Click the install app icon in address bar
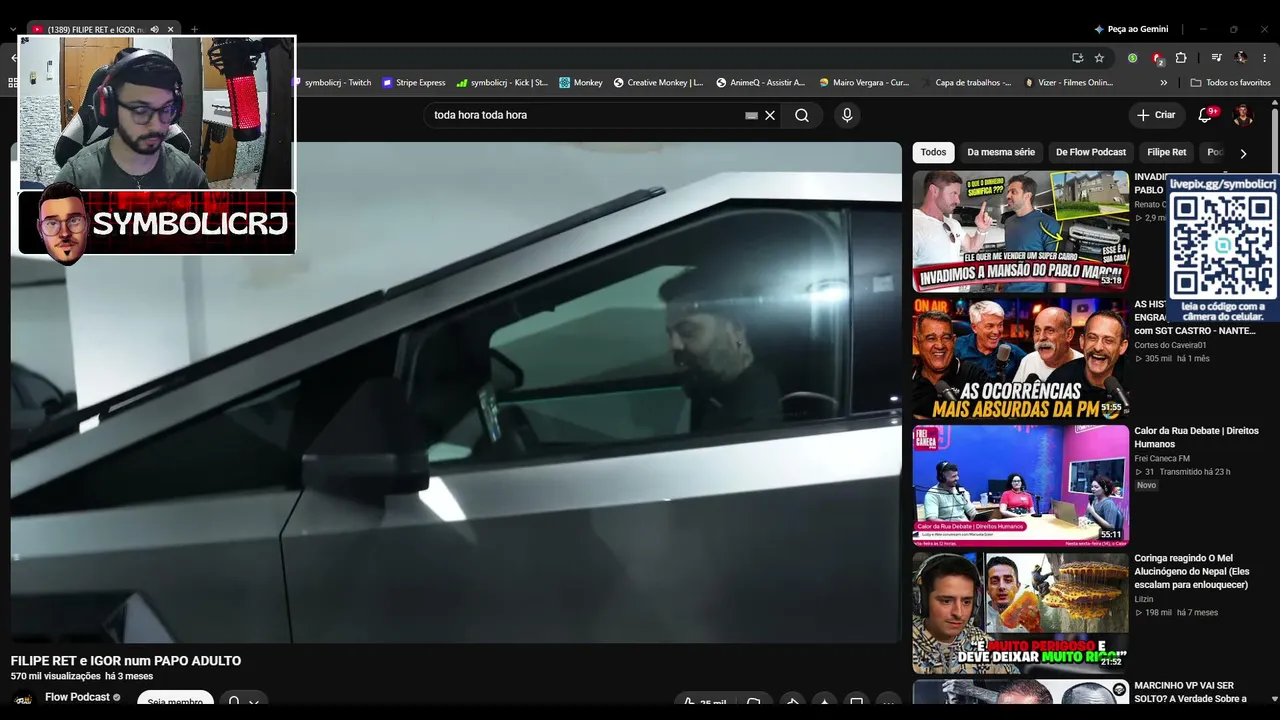Screen dimensions: 1280x720 tap(1077, 58)
